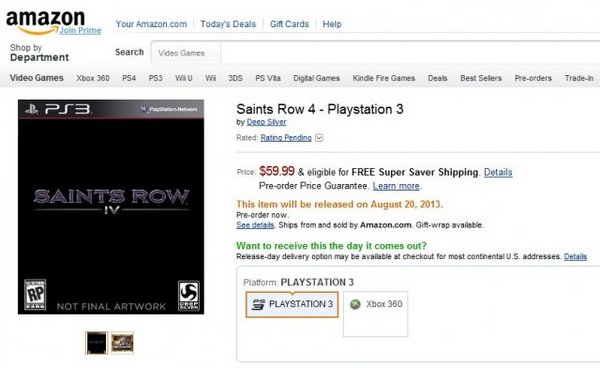Click the Saints Row IV cover image

[111, 207]
